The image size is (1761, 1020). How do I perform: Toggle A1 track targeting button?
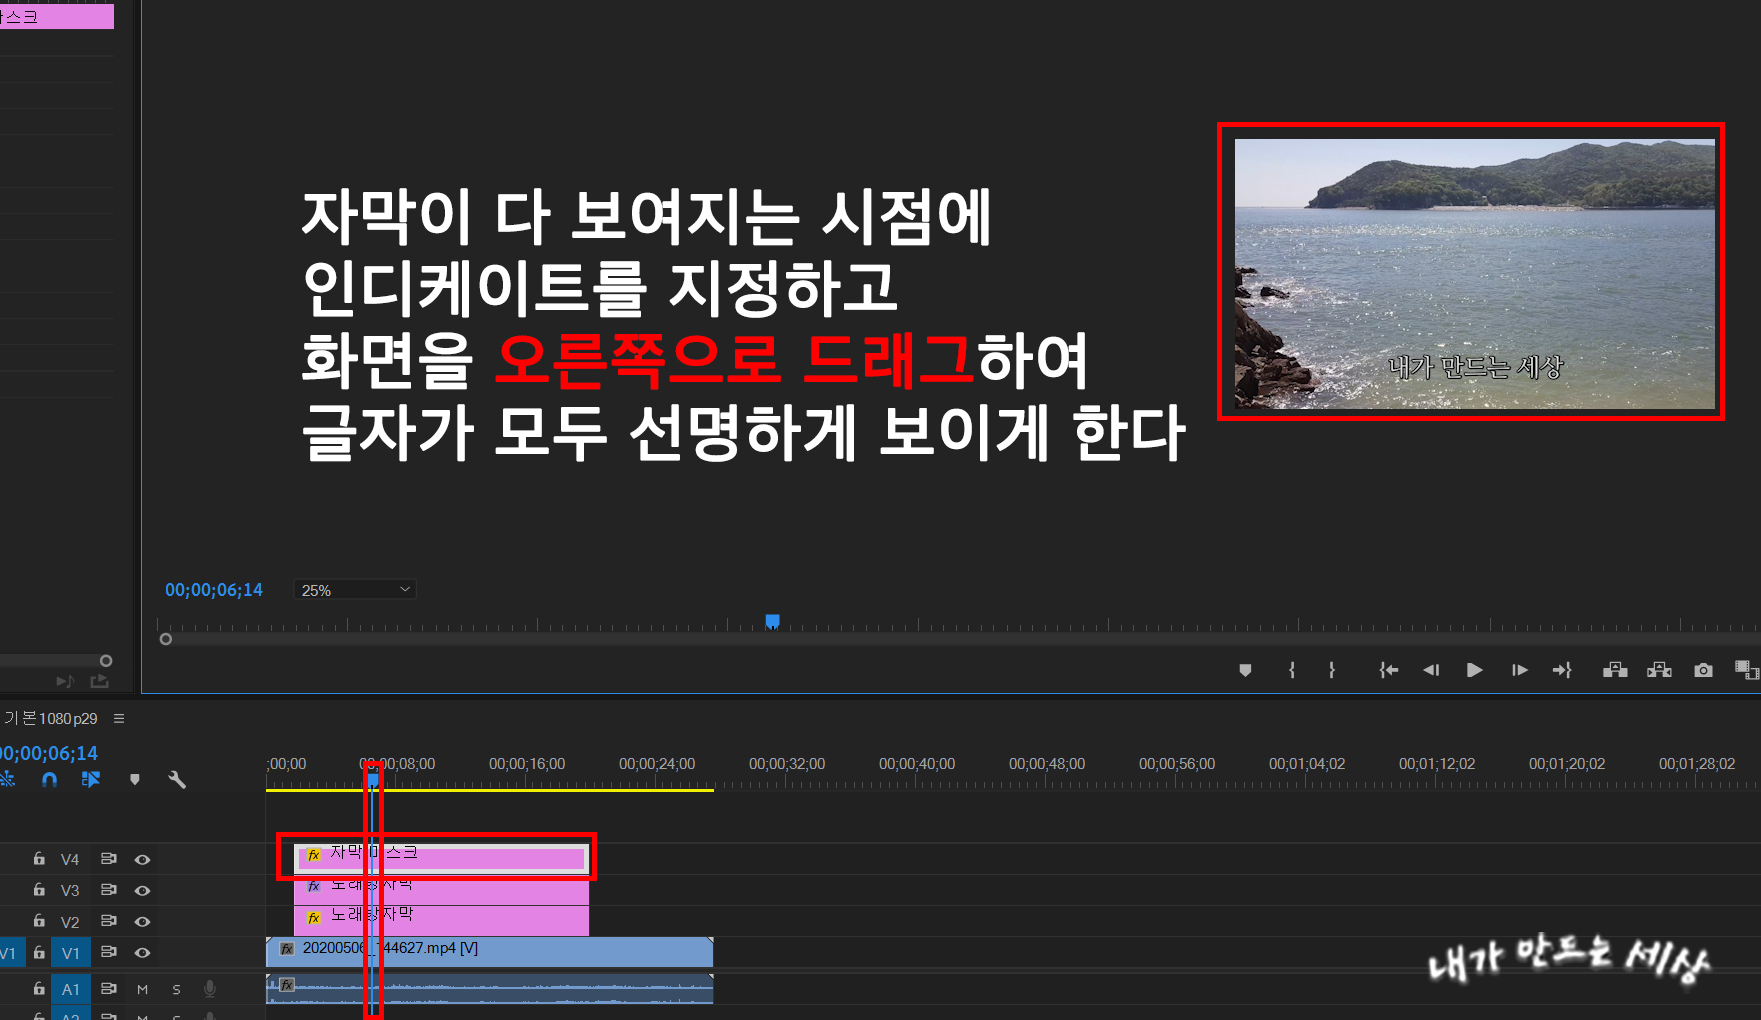tap(70, 989)
